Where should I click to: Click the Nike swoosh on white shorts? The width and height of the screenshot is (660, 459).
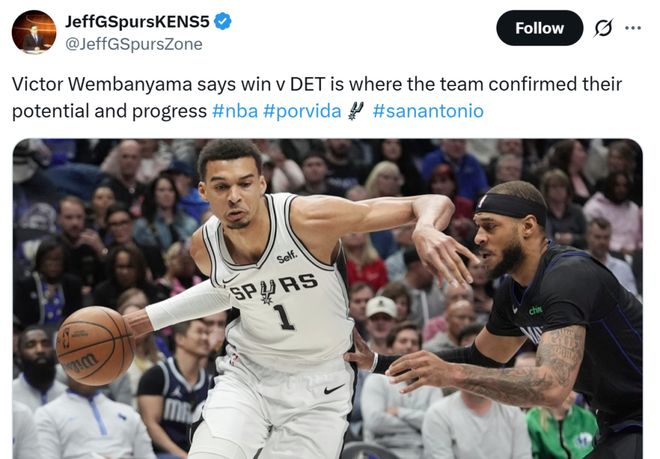click(334, 389)
